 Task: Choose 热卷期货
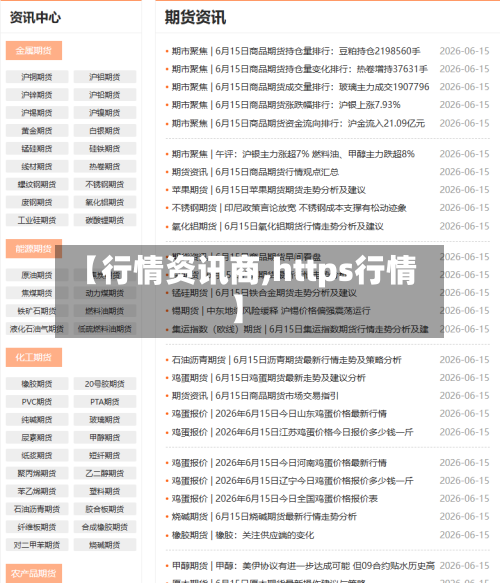tap(105, 167)
